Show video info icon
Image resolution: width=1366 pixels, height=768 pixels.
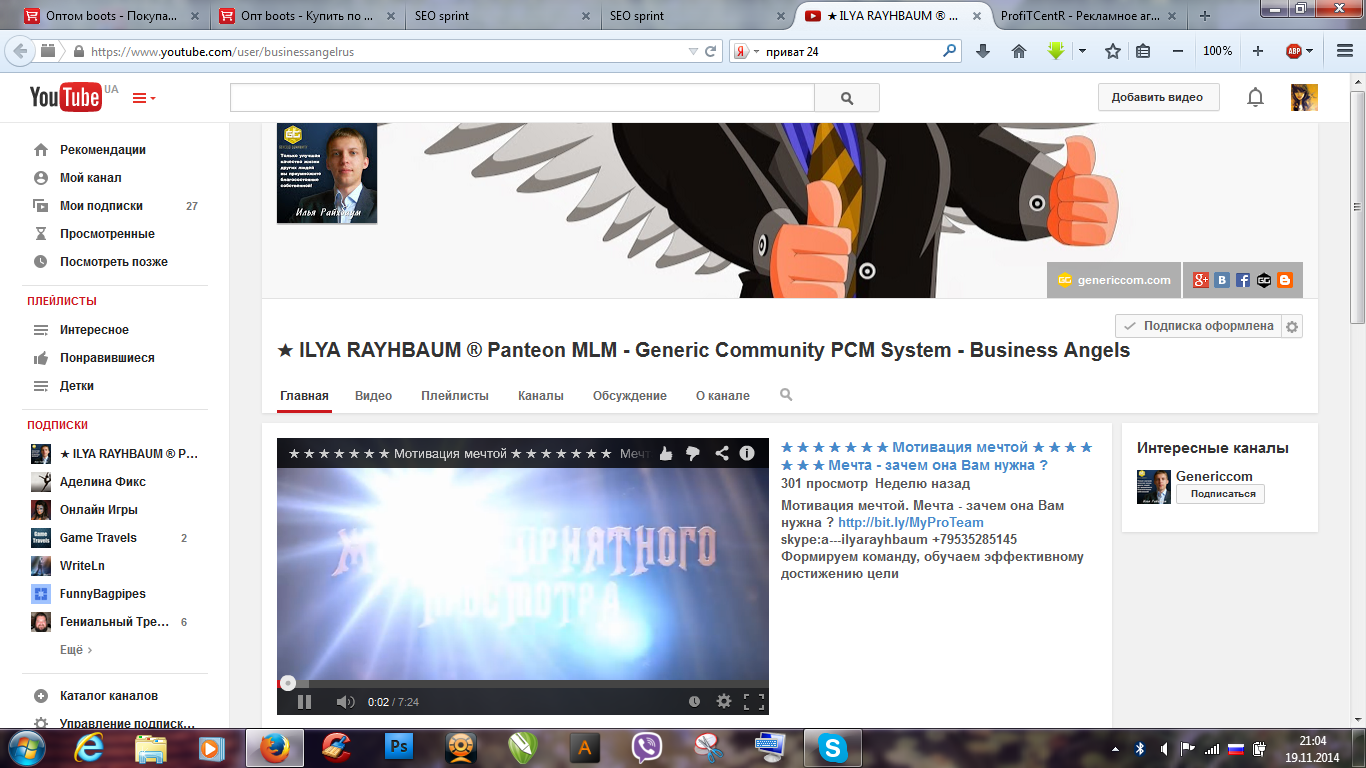[747, 453]
